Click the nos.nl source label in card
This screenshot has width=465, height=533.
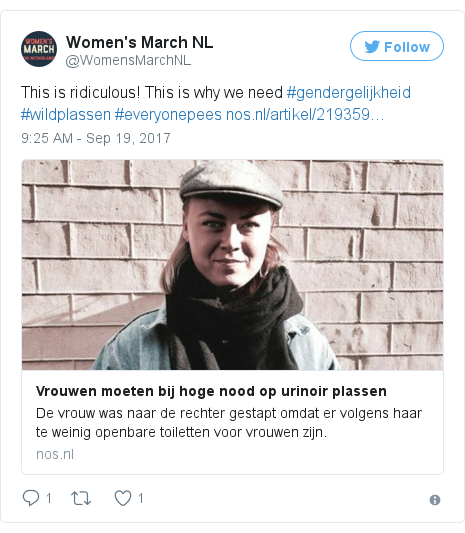click(55, 454)
